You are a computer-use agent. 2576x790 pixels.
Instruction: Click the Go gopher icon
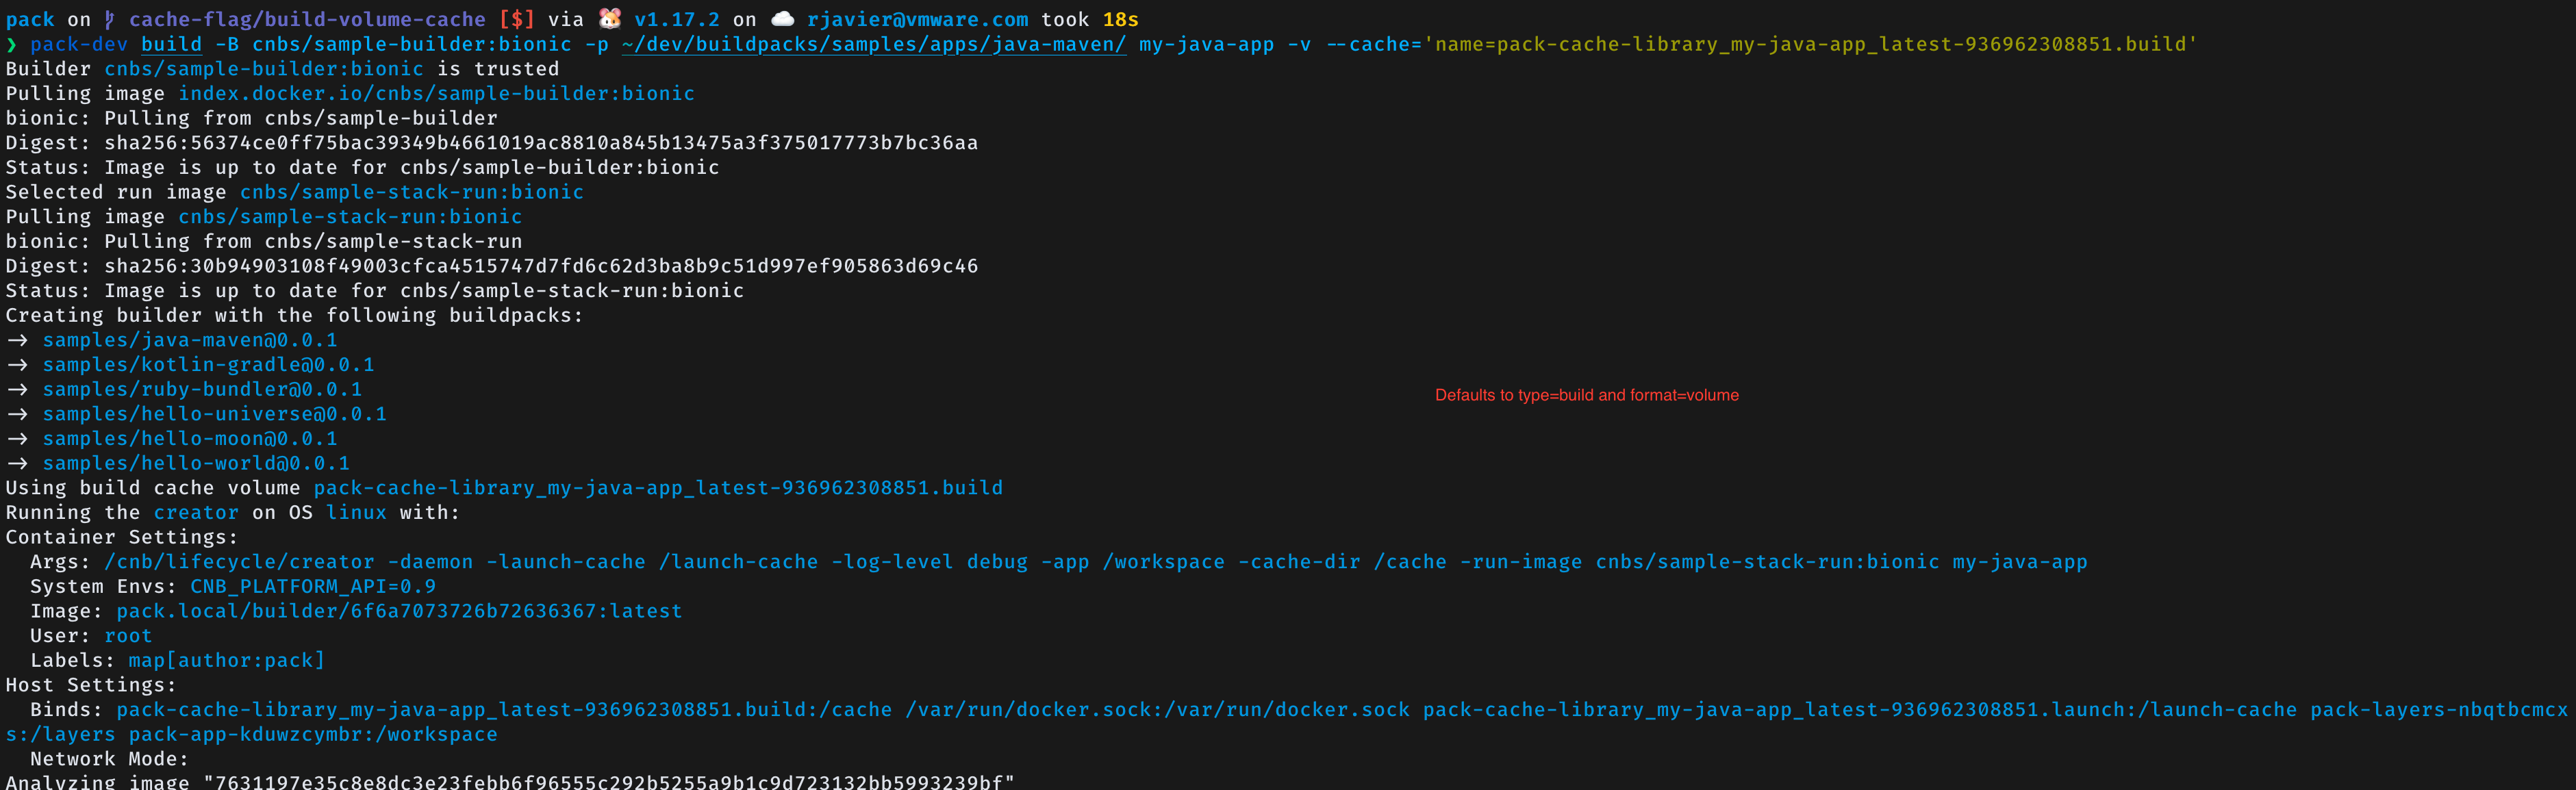tap(609, 18)
